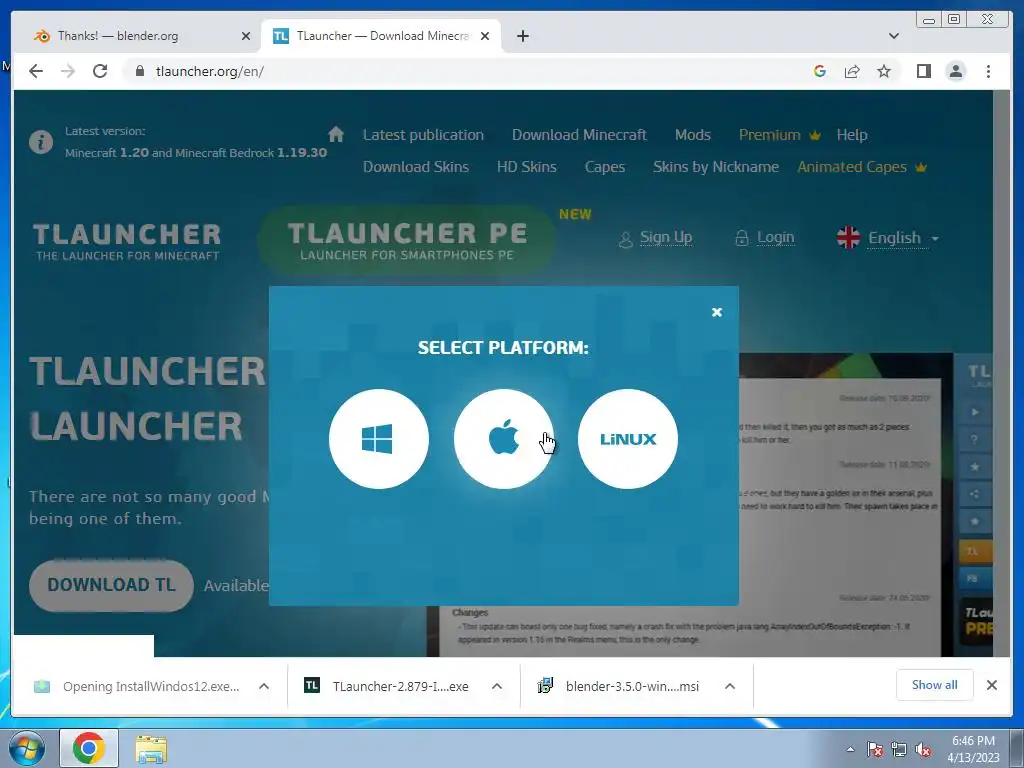Close the downloads bar
1024x768 pixels.
click(x=991, y=685)
